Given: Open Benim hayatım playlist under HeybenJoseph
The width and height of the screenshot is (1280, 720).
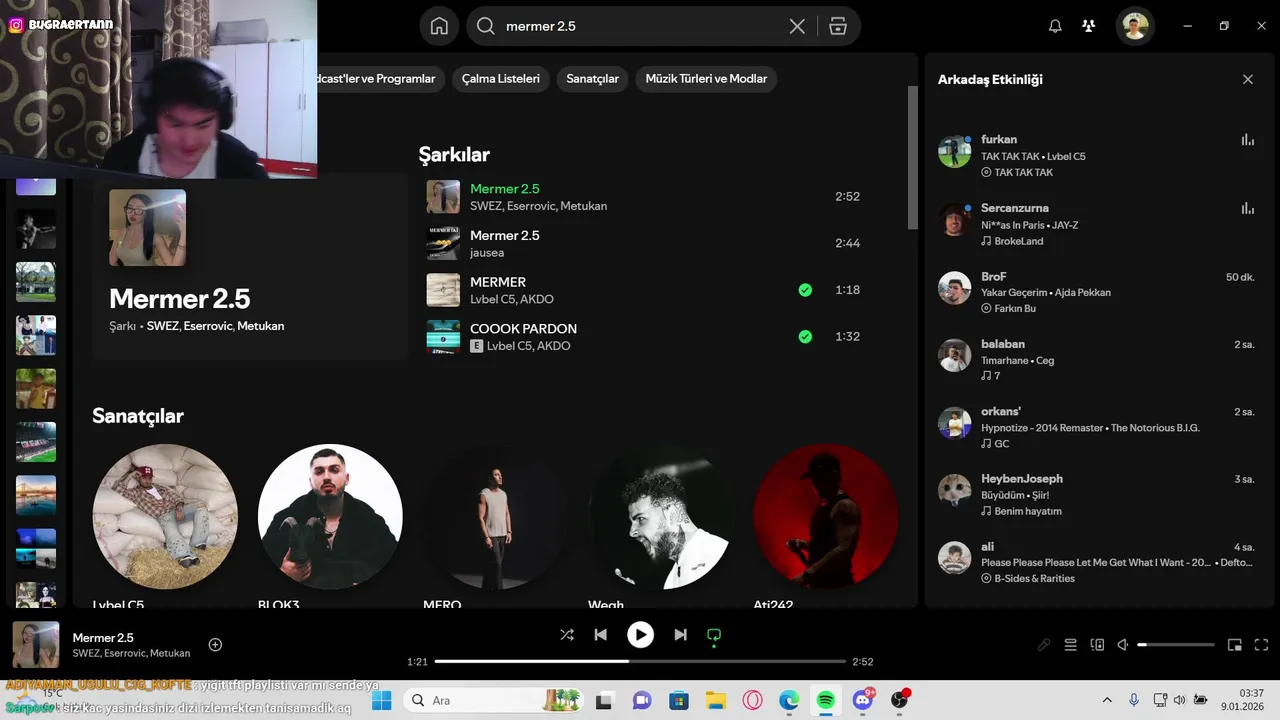Looking at the screenshot, I should coord(1028,511).
